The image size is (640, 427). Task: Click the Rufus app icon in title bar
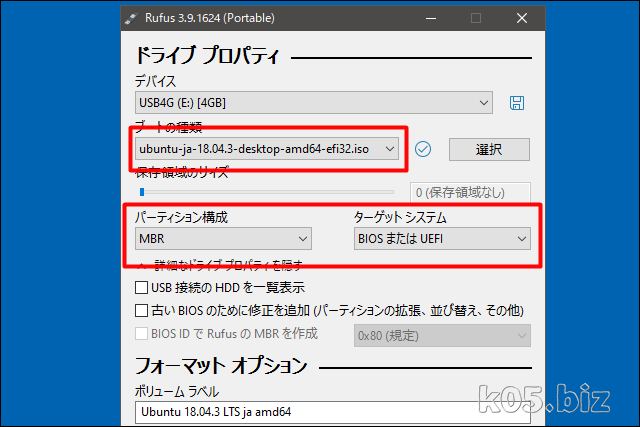pos(131,18)
